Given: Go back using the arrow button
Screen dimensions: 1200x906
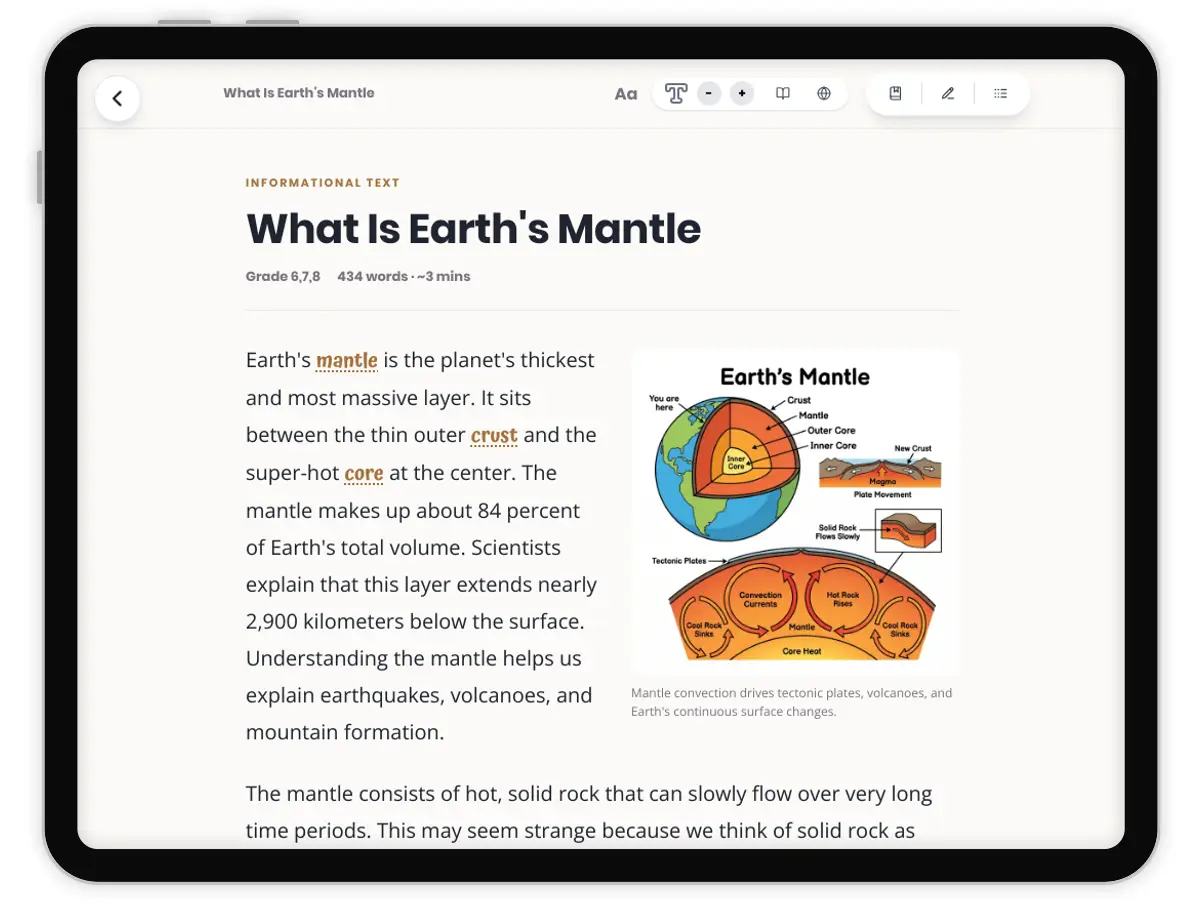Looking at the screenshot, I should coord(117,98).
